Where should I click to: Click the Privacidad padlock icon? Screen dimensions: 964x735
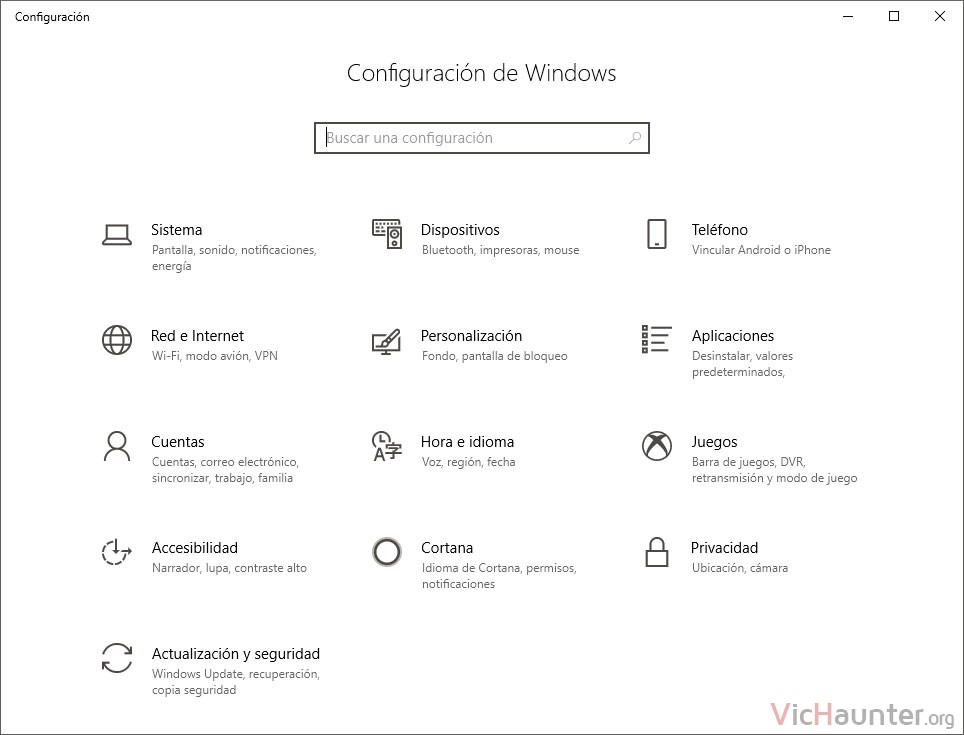tap(657, 551)
